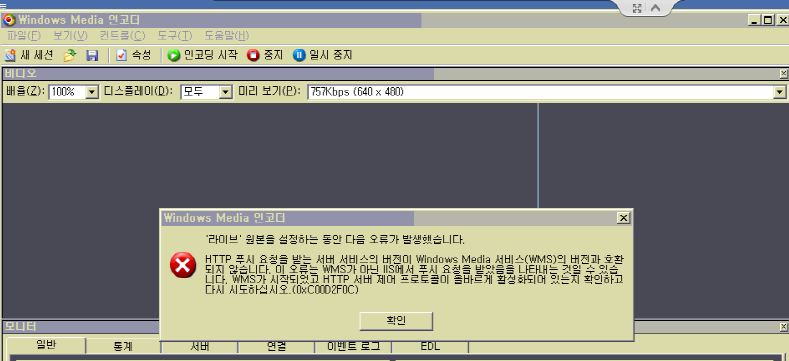
Task: Switch to the Statistics (통계) tab
Action: tap(123, 346)
